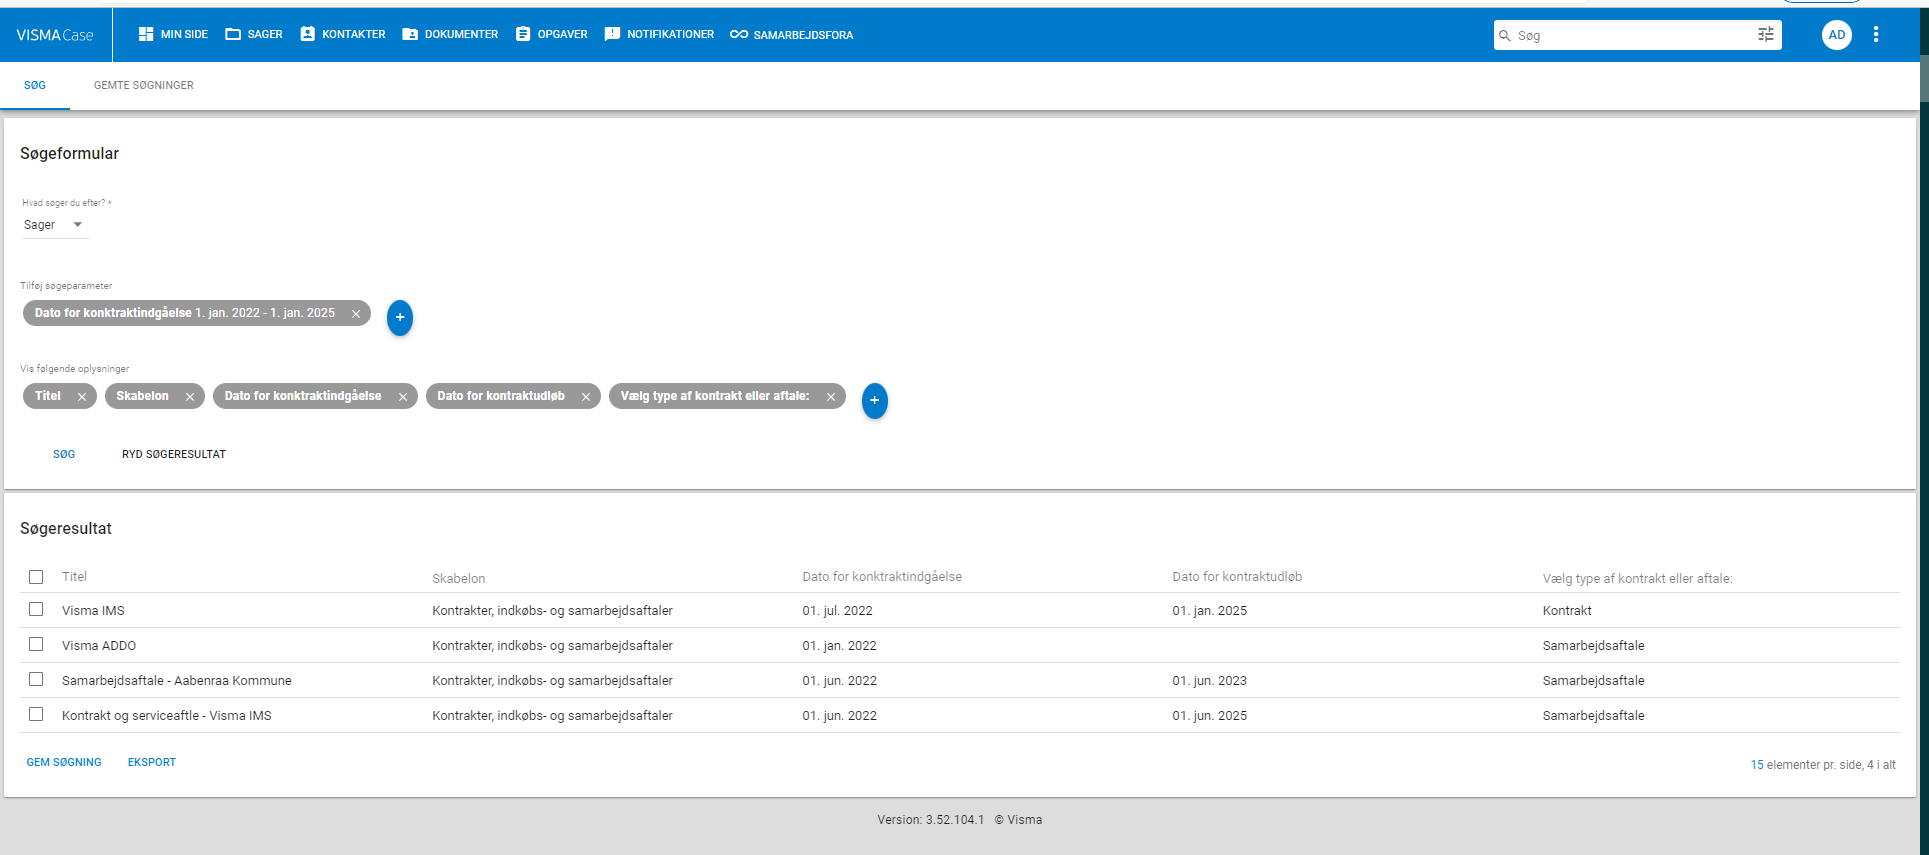Remove the Skabelon column chip
The width and height of the screenshot is (1929, 855).
[190, 397]
